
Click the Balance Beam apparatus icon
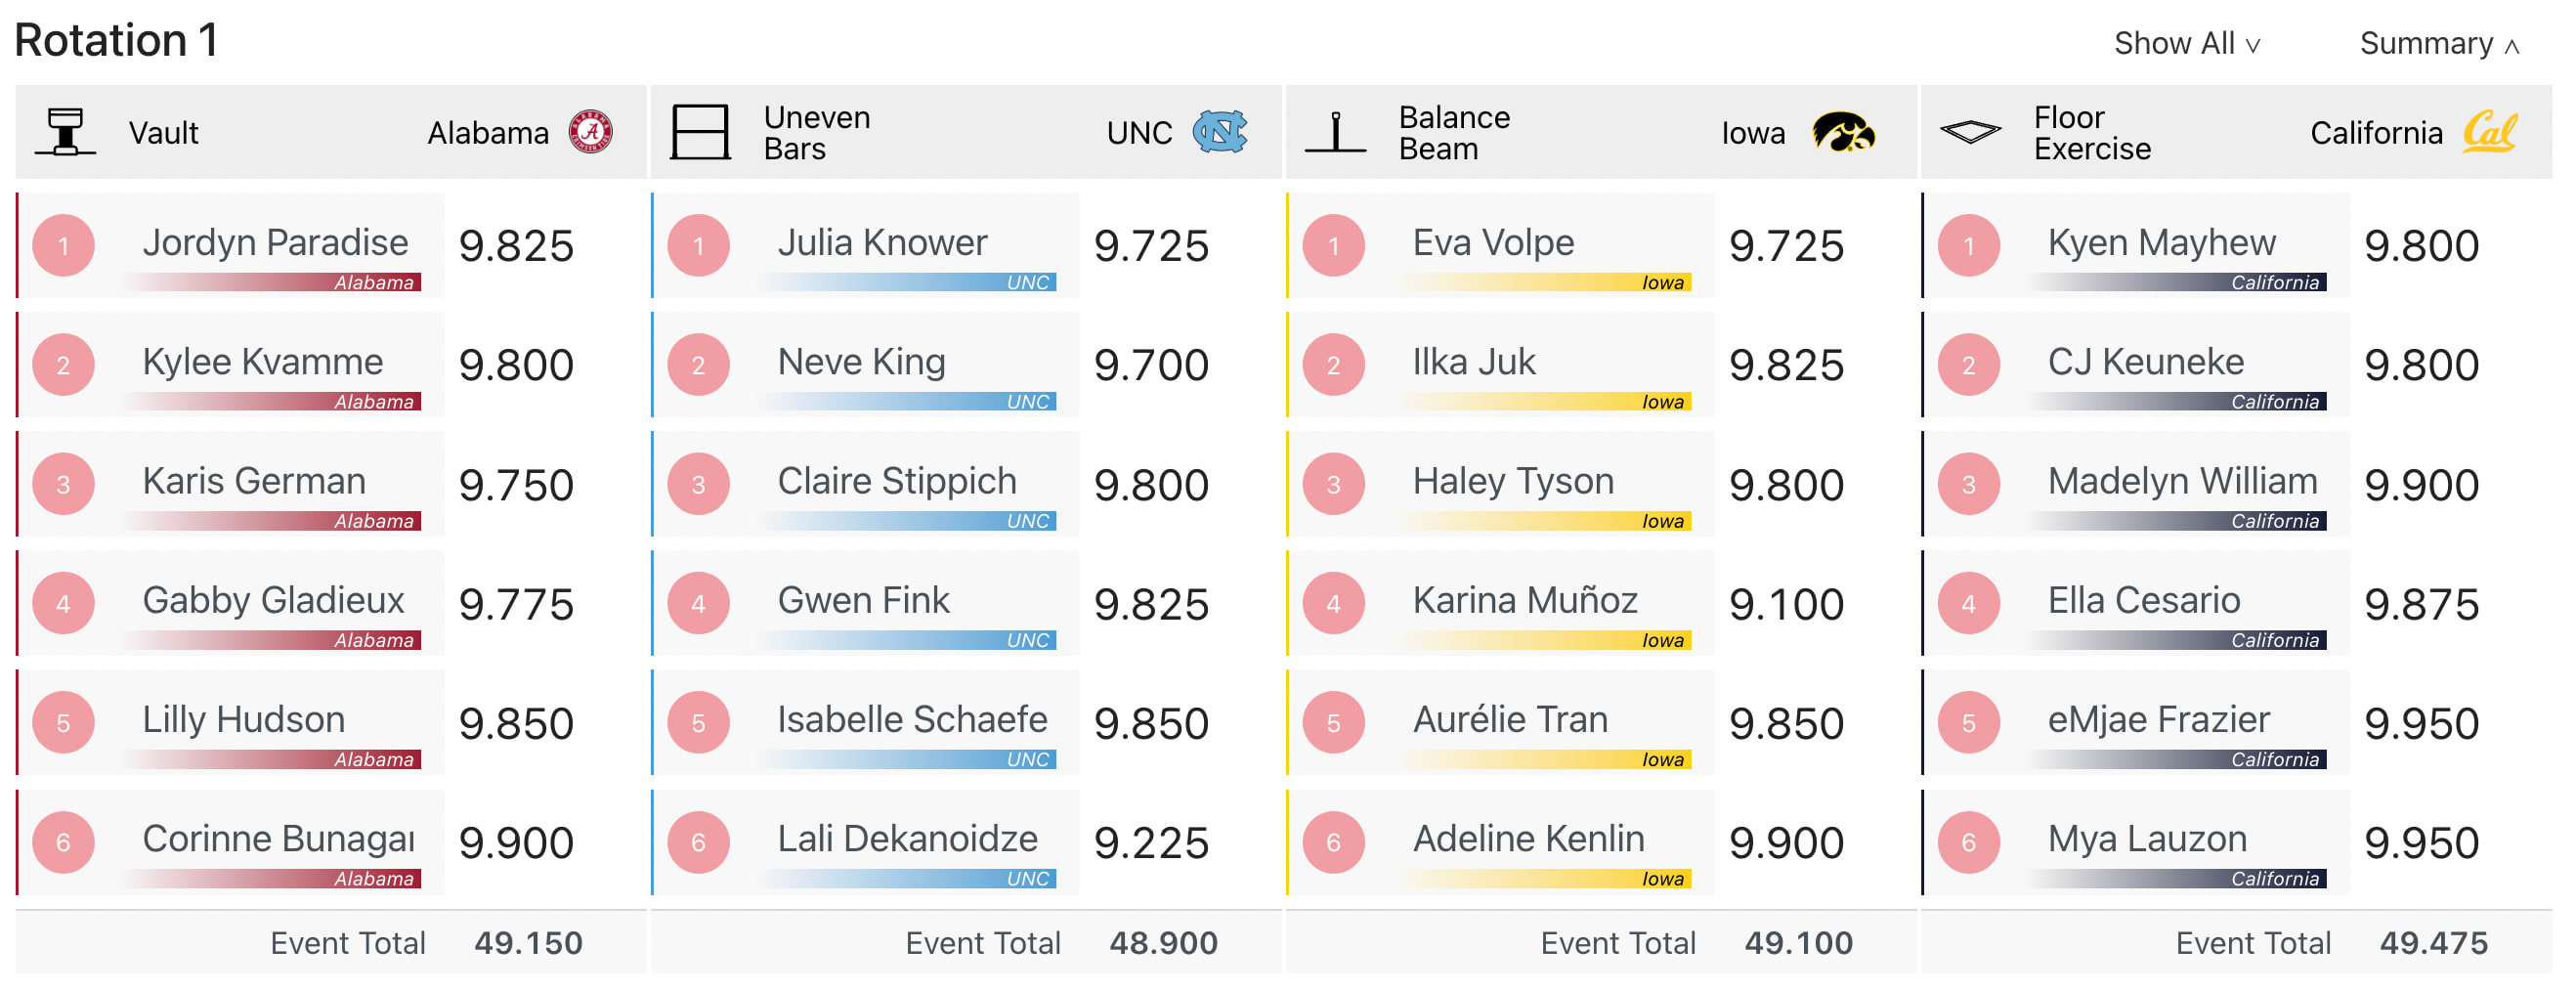pyautogui.click(x=1335, y=132)
